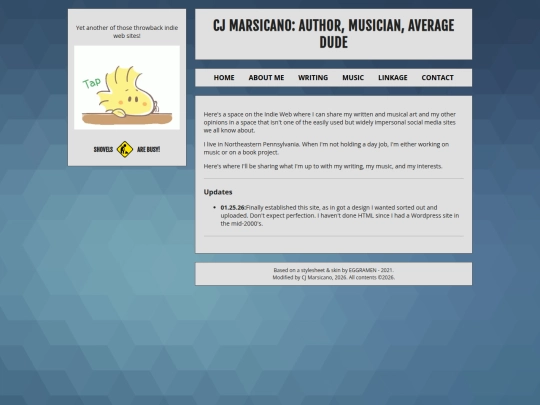
Task: Click the 'Updates' heading
Action: coord(218,192)
